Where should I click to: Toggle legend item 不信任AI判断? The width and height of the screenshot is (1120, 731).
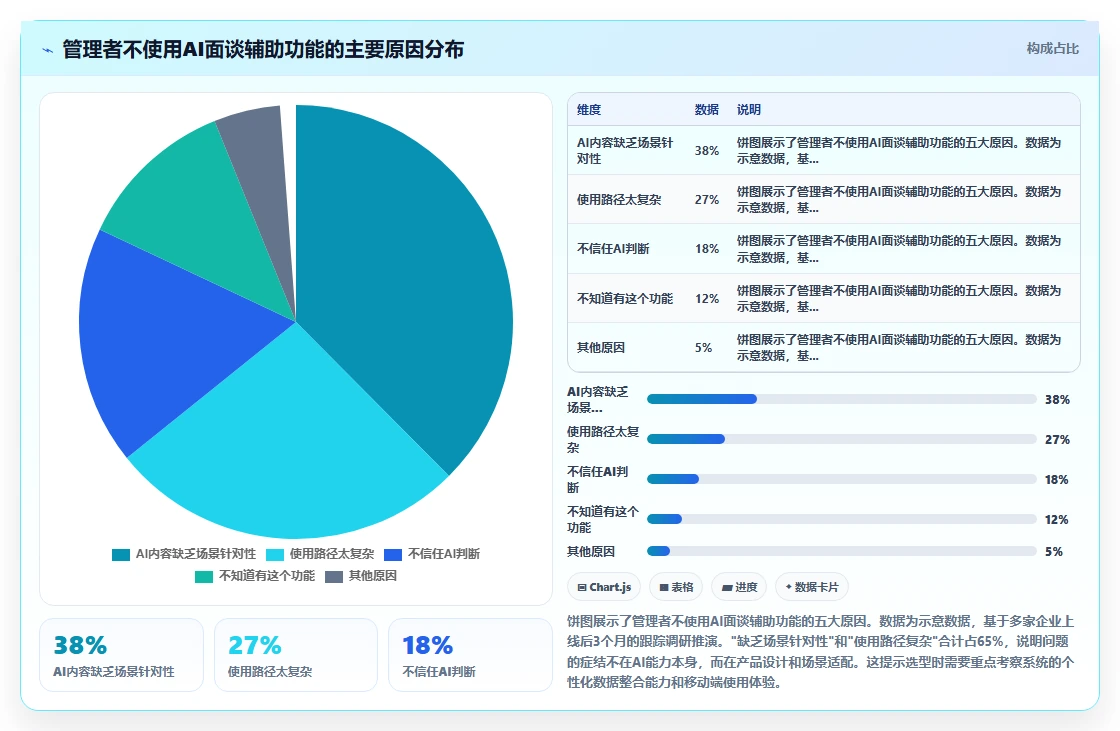[432, 554]
